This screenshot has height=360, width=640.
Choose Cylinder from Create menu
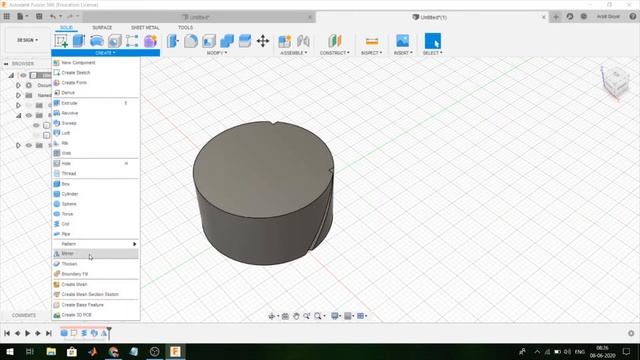coord(96,194)
